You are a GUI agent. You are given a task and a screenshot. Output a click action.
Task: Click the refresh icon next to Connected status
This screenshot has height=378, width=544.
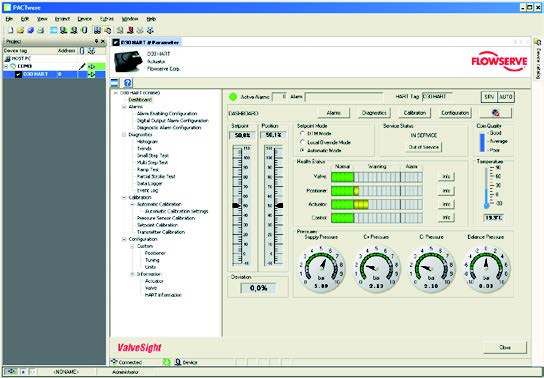[x=167, y=362]
